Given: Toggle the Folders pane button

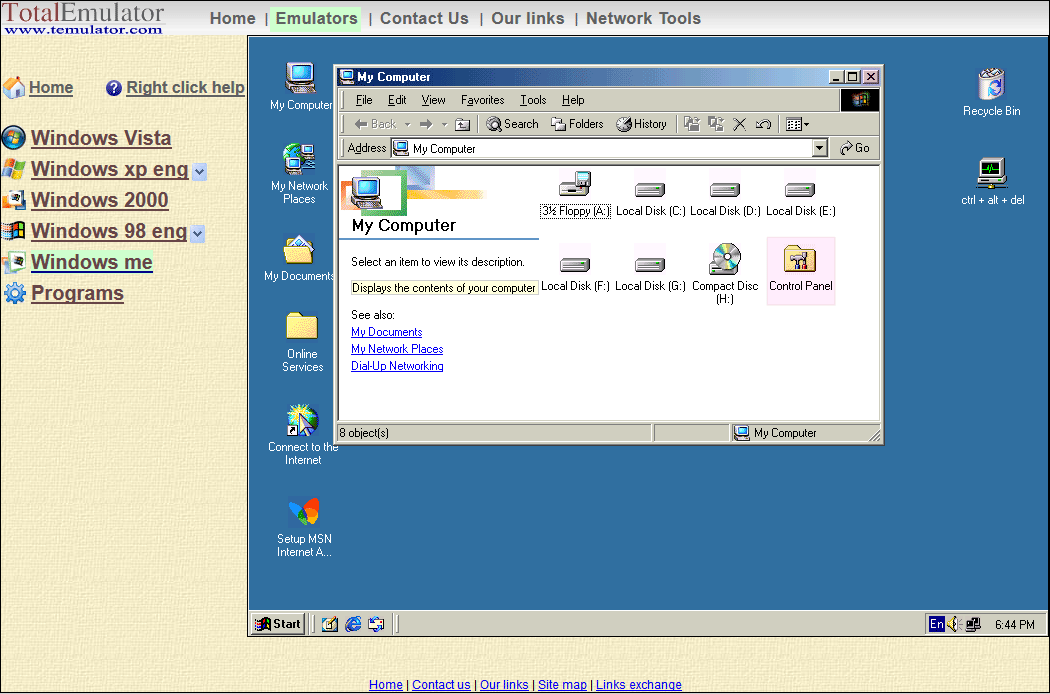Looking at the screenshot, I should [x=577, y=124].
